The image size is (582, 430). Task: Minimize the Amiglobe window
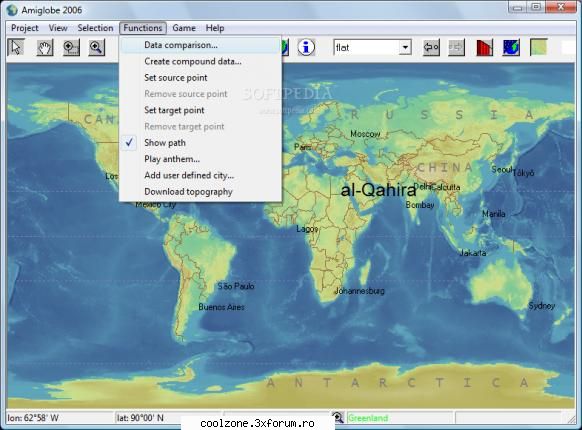[518, 7]
